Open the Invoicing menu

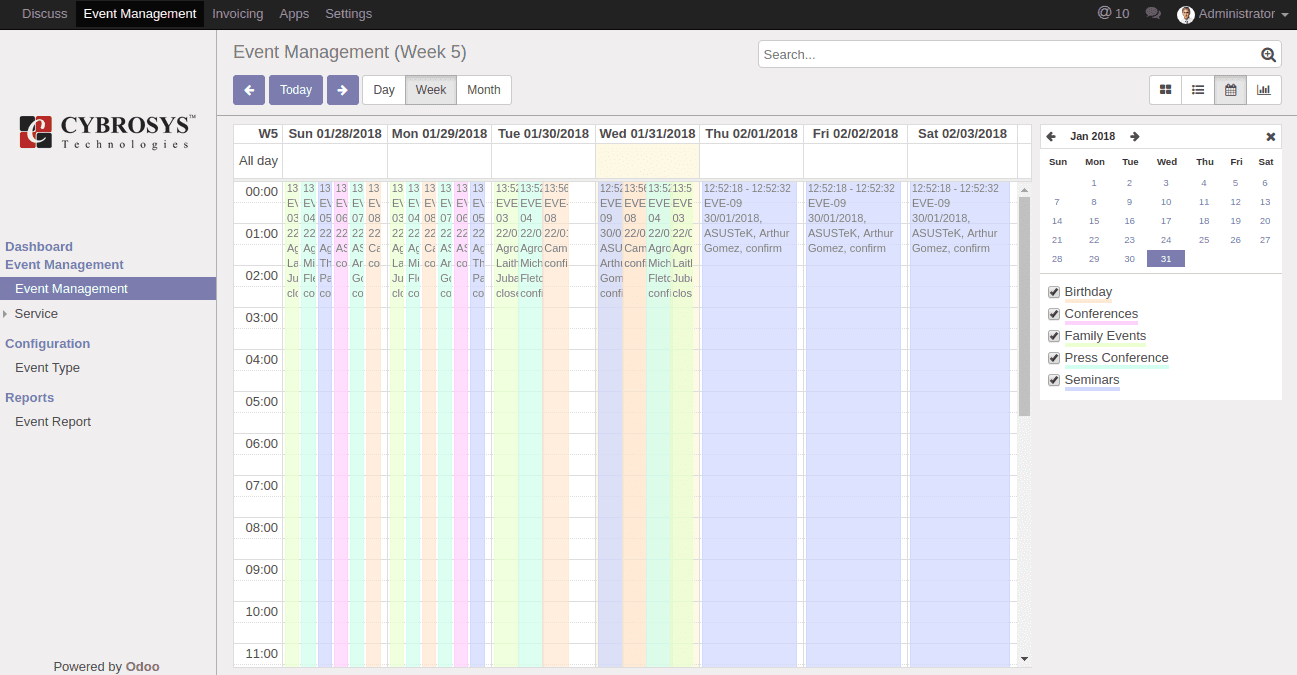(237, 13)
